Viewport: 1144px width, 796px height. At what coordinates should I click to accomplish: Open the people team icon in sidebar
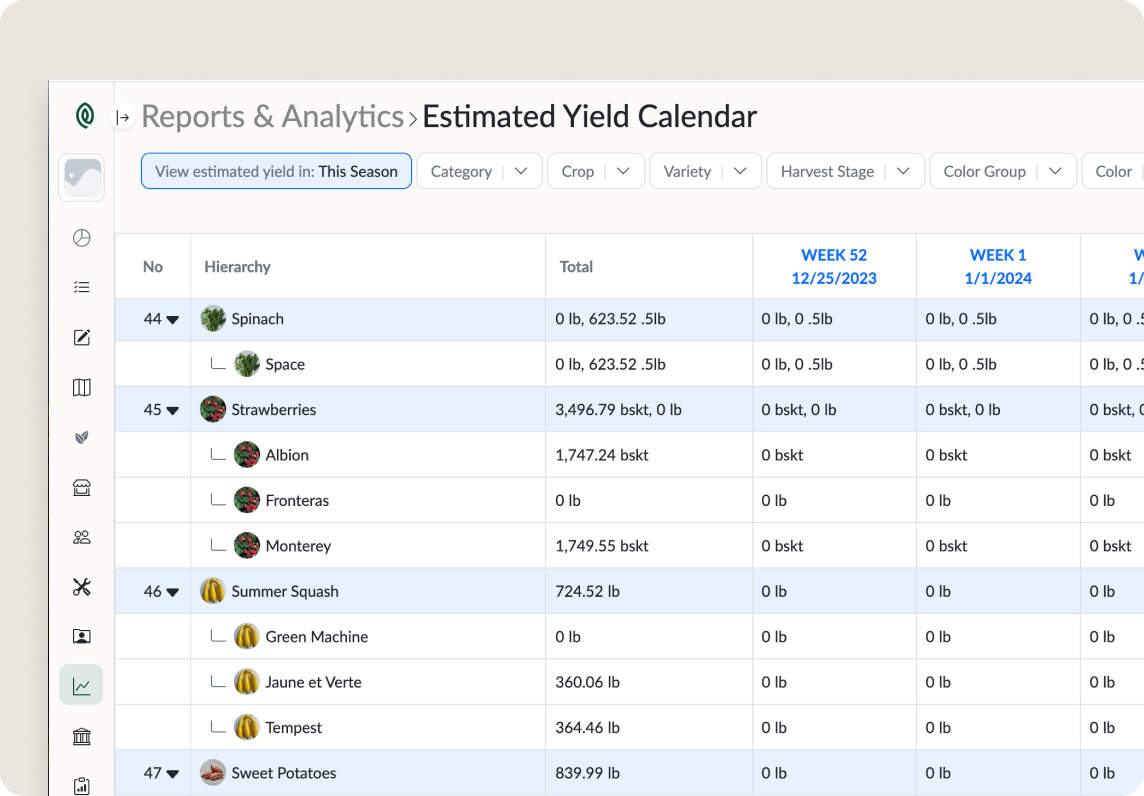point(82,537)
